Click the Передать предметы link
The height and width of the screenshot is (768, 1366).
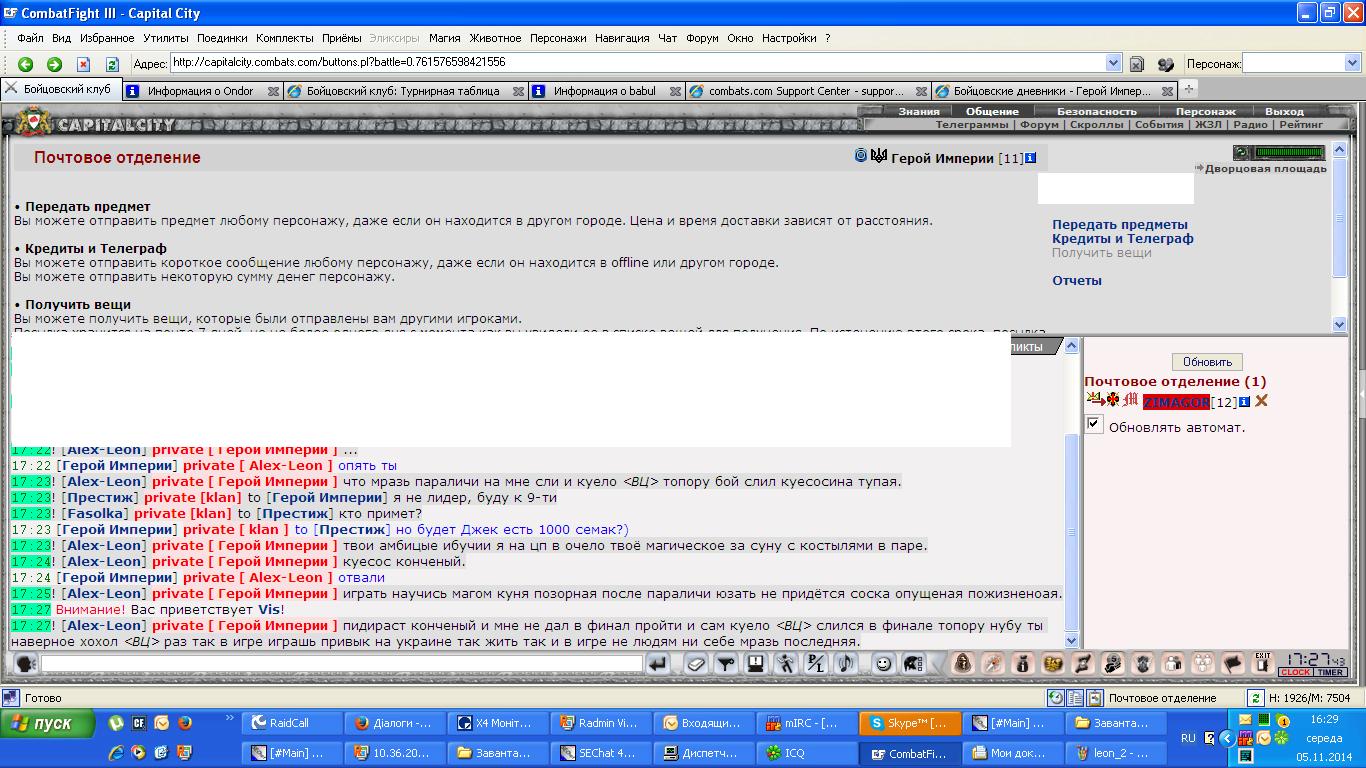[x=1120, y=225]
